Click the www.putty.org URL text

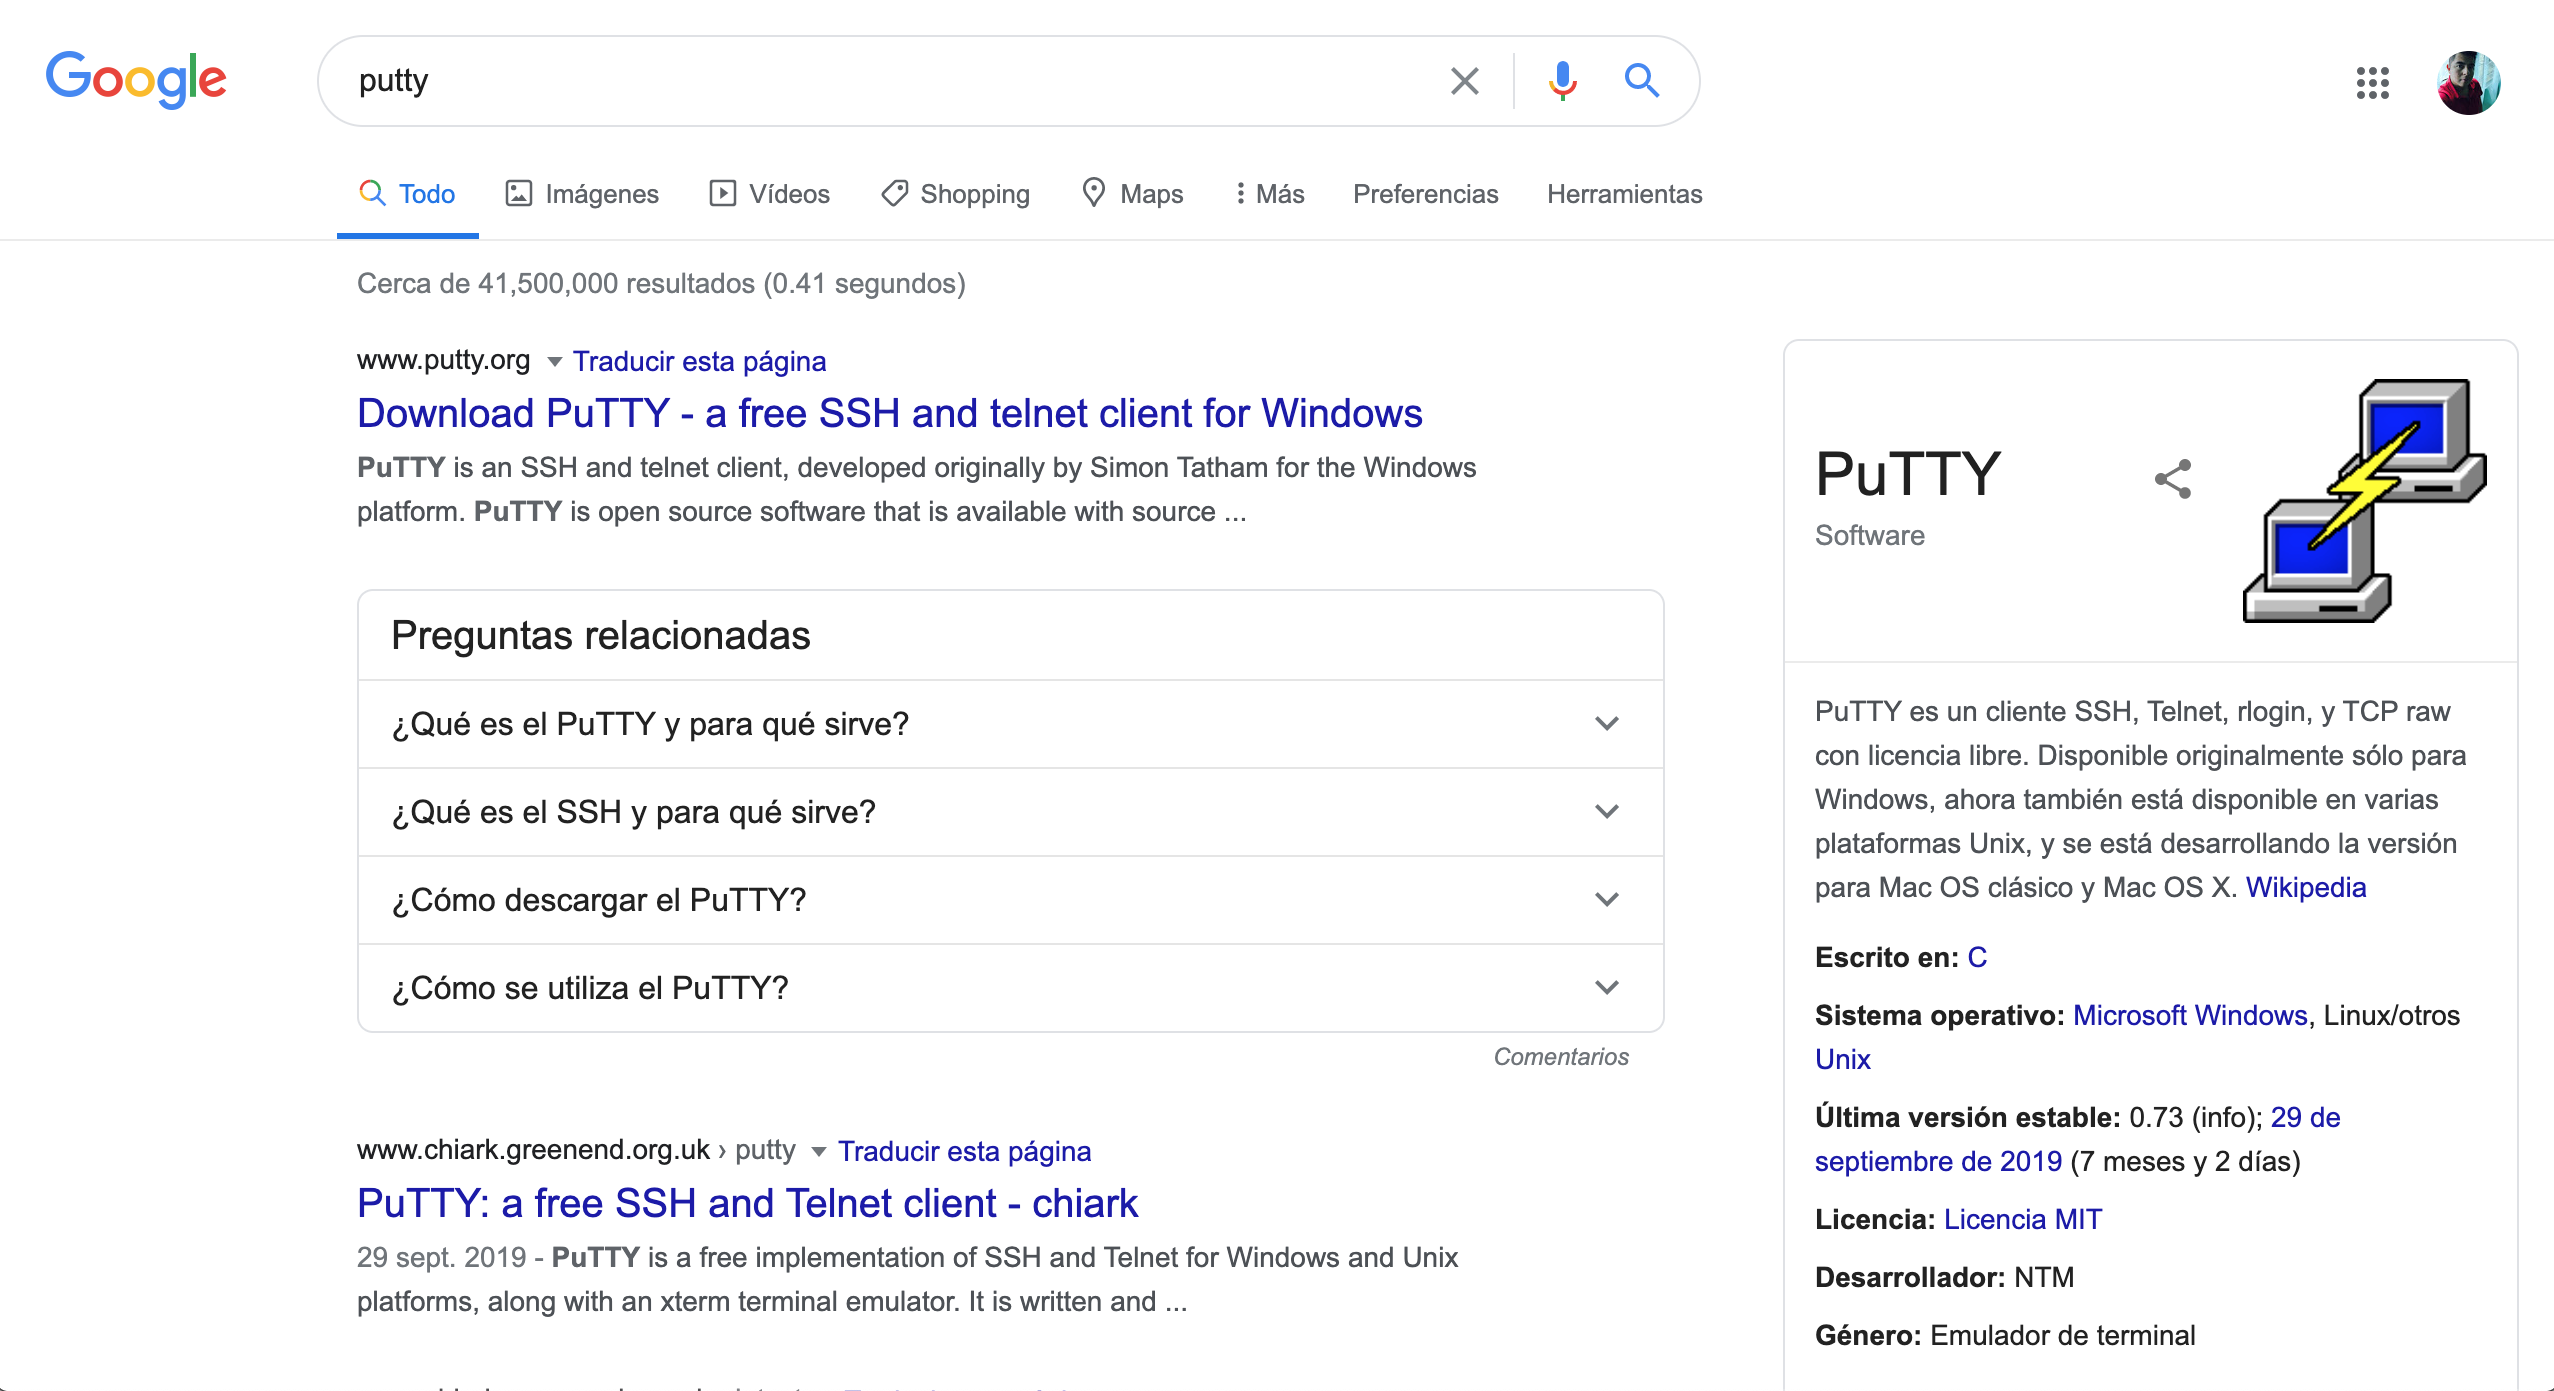pos(443,360)
